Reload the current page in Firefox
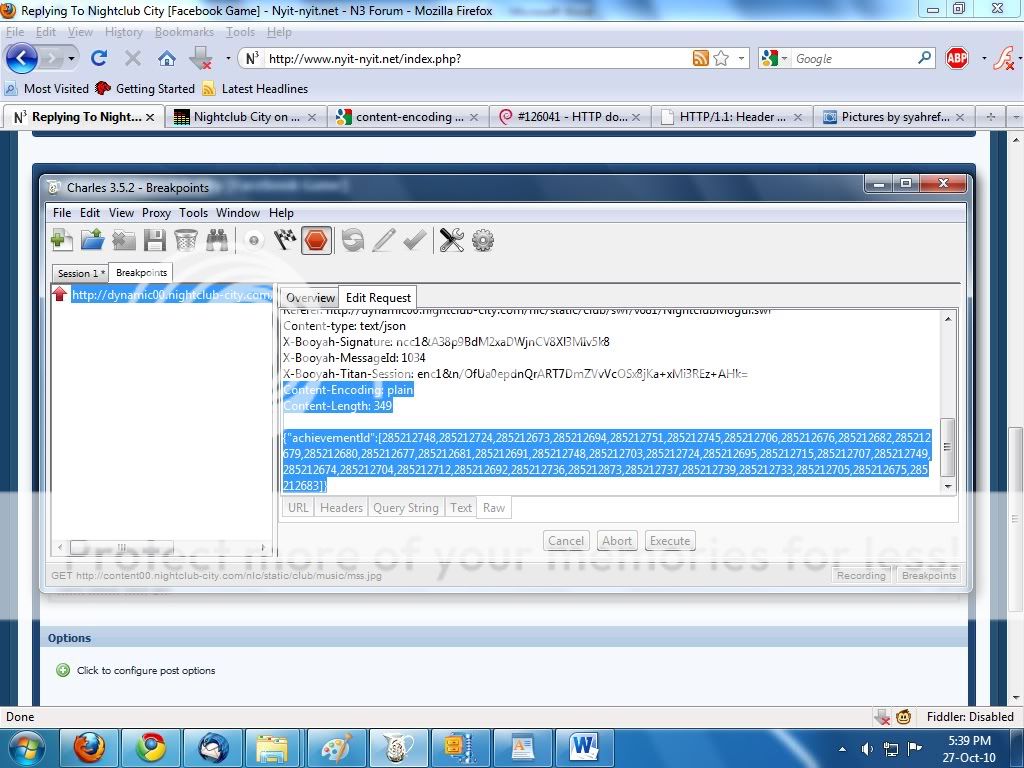 click(x=99, y=59)
